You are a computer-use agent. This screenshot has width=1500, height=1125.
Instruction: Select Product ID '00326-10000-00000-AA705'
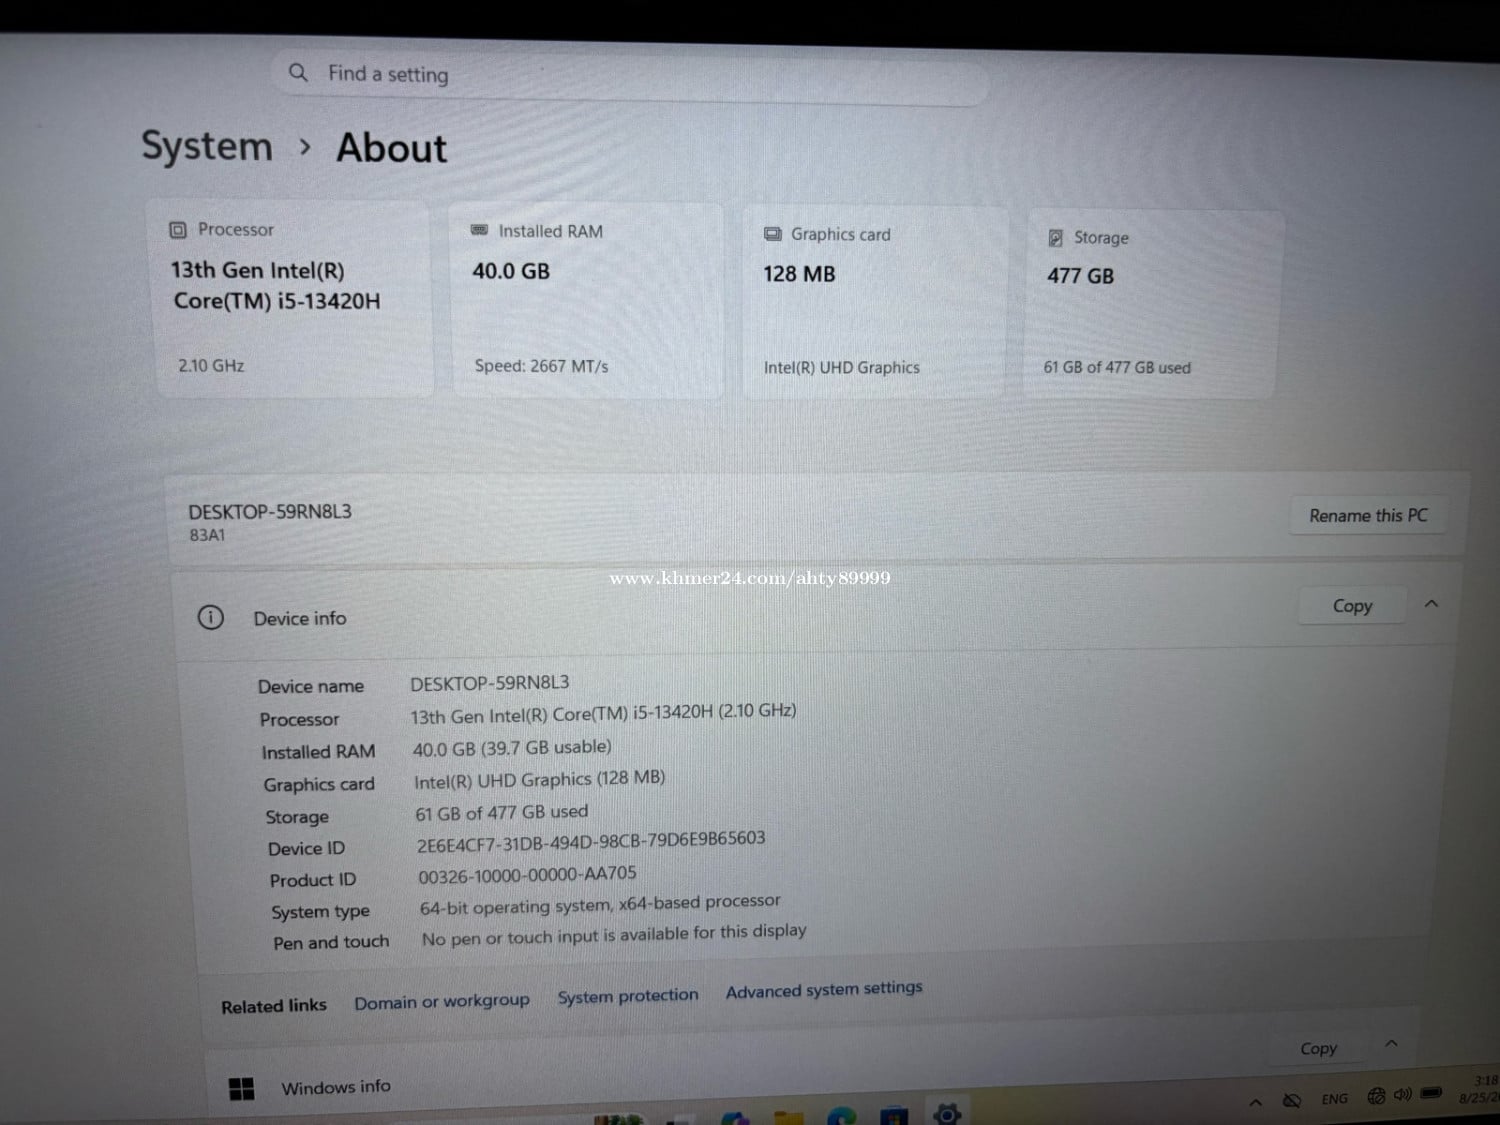527,875
